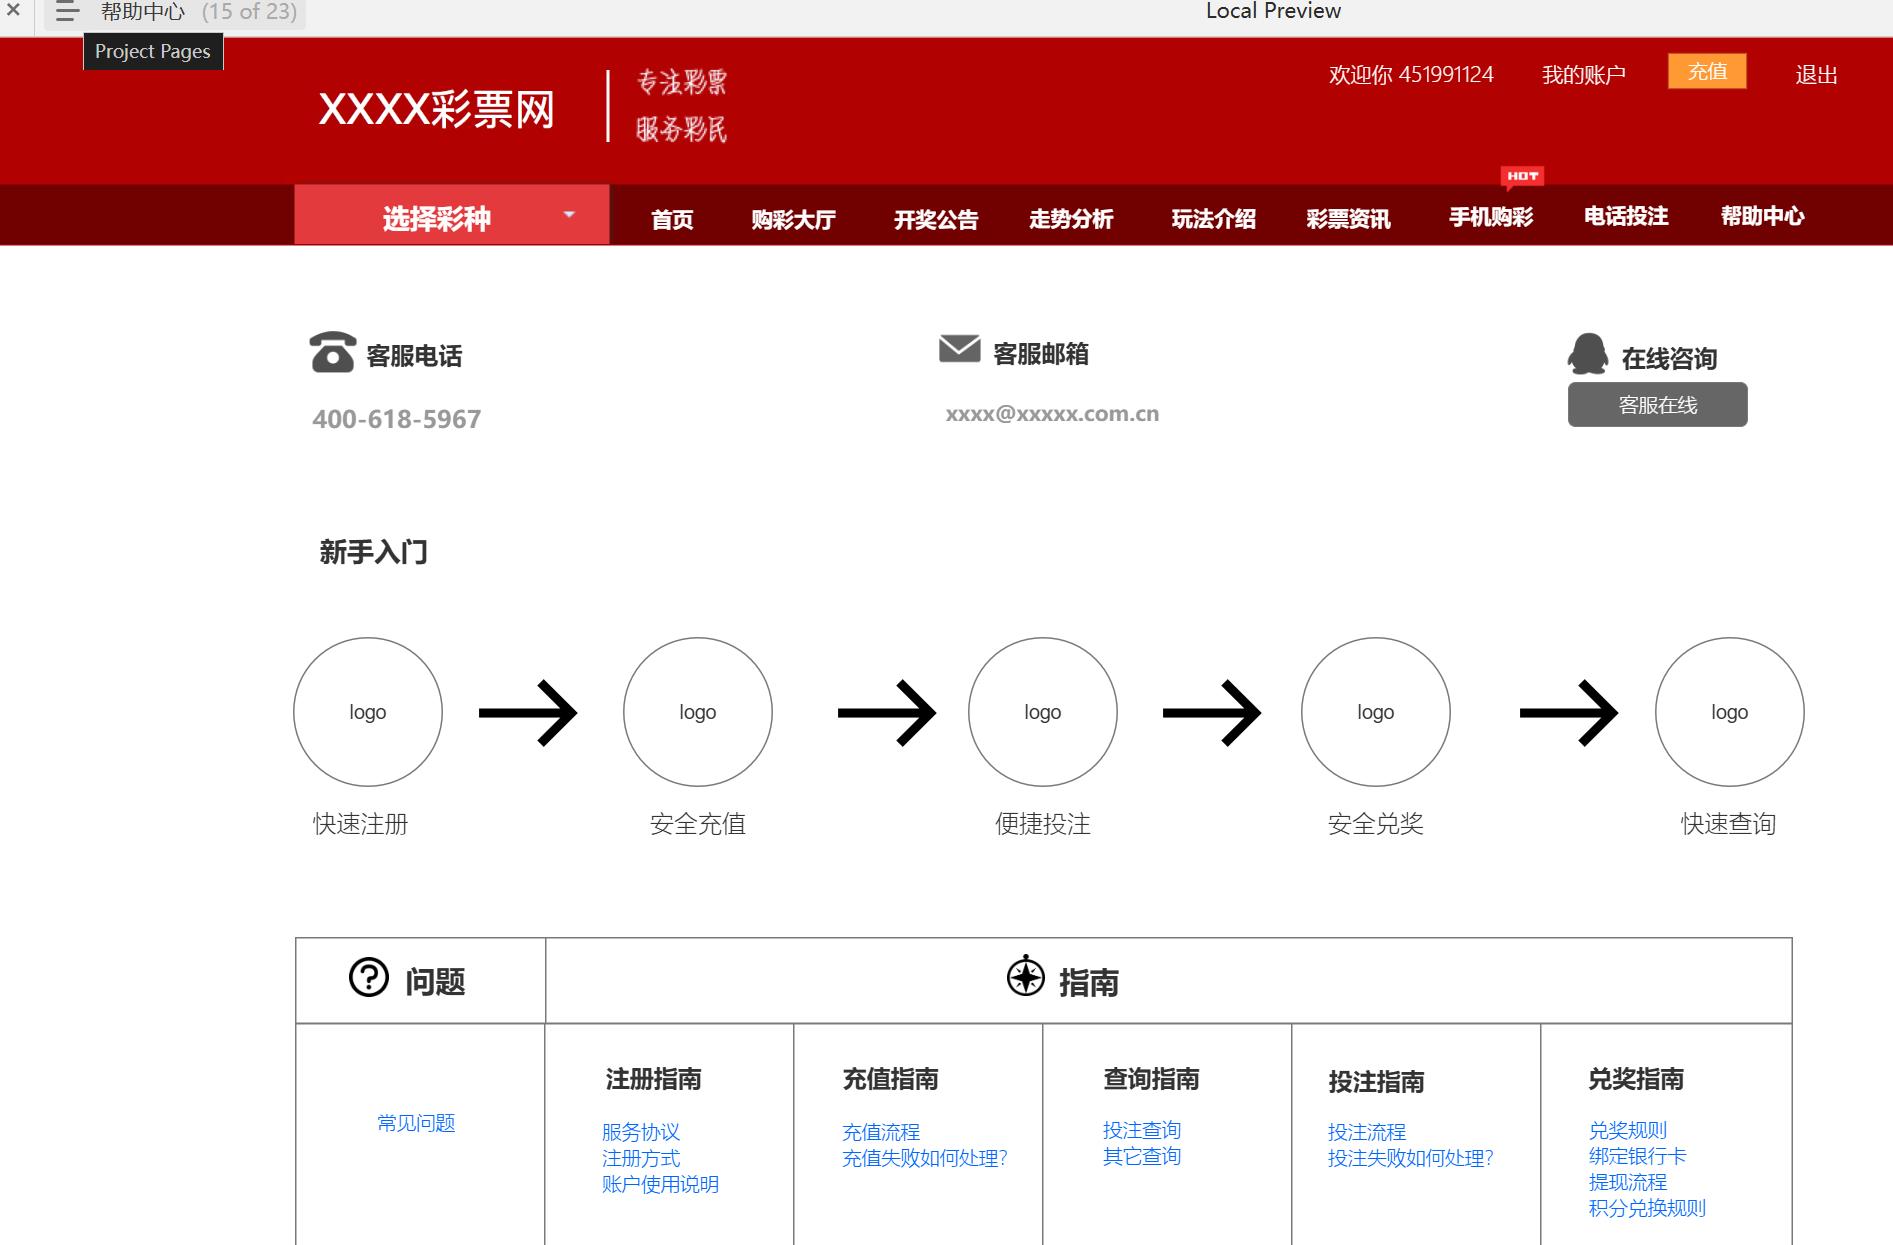Open the 充值失败如何处理? link
This screenshot has width=1893, height=1245.
pos(924,1158)
